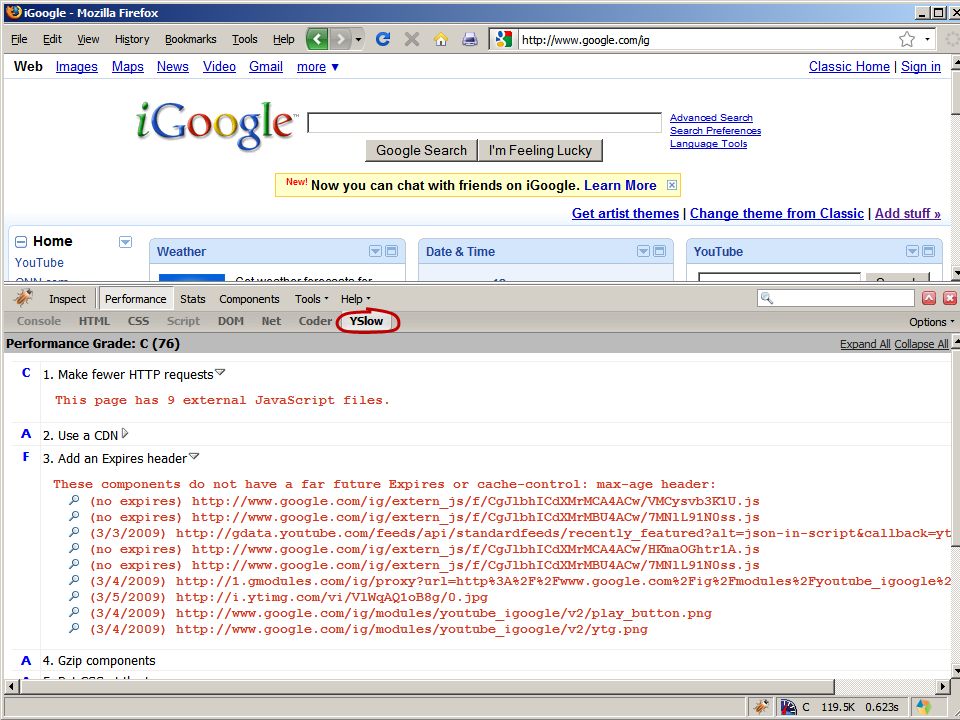Maximize the Weather gadget
The width and height of the screenshot is (960, 720).
[x=391, y=251]
